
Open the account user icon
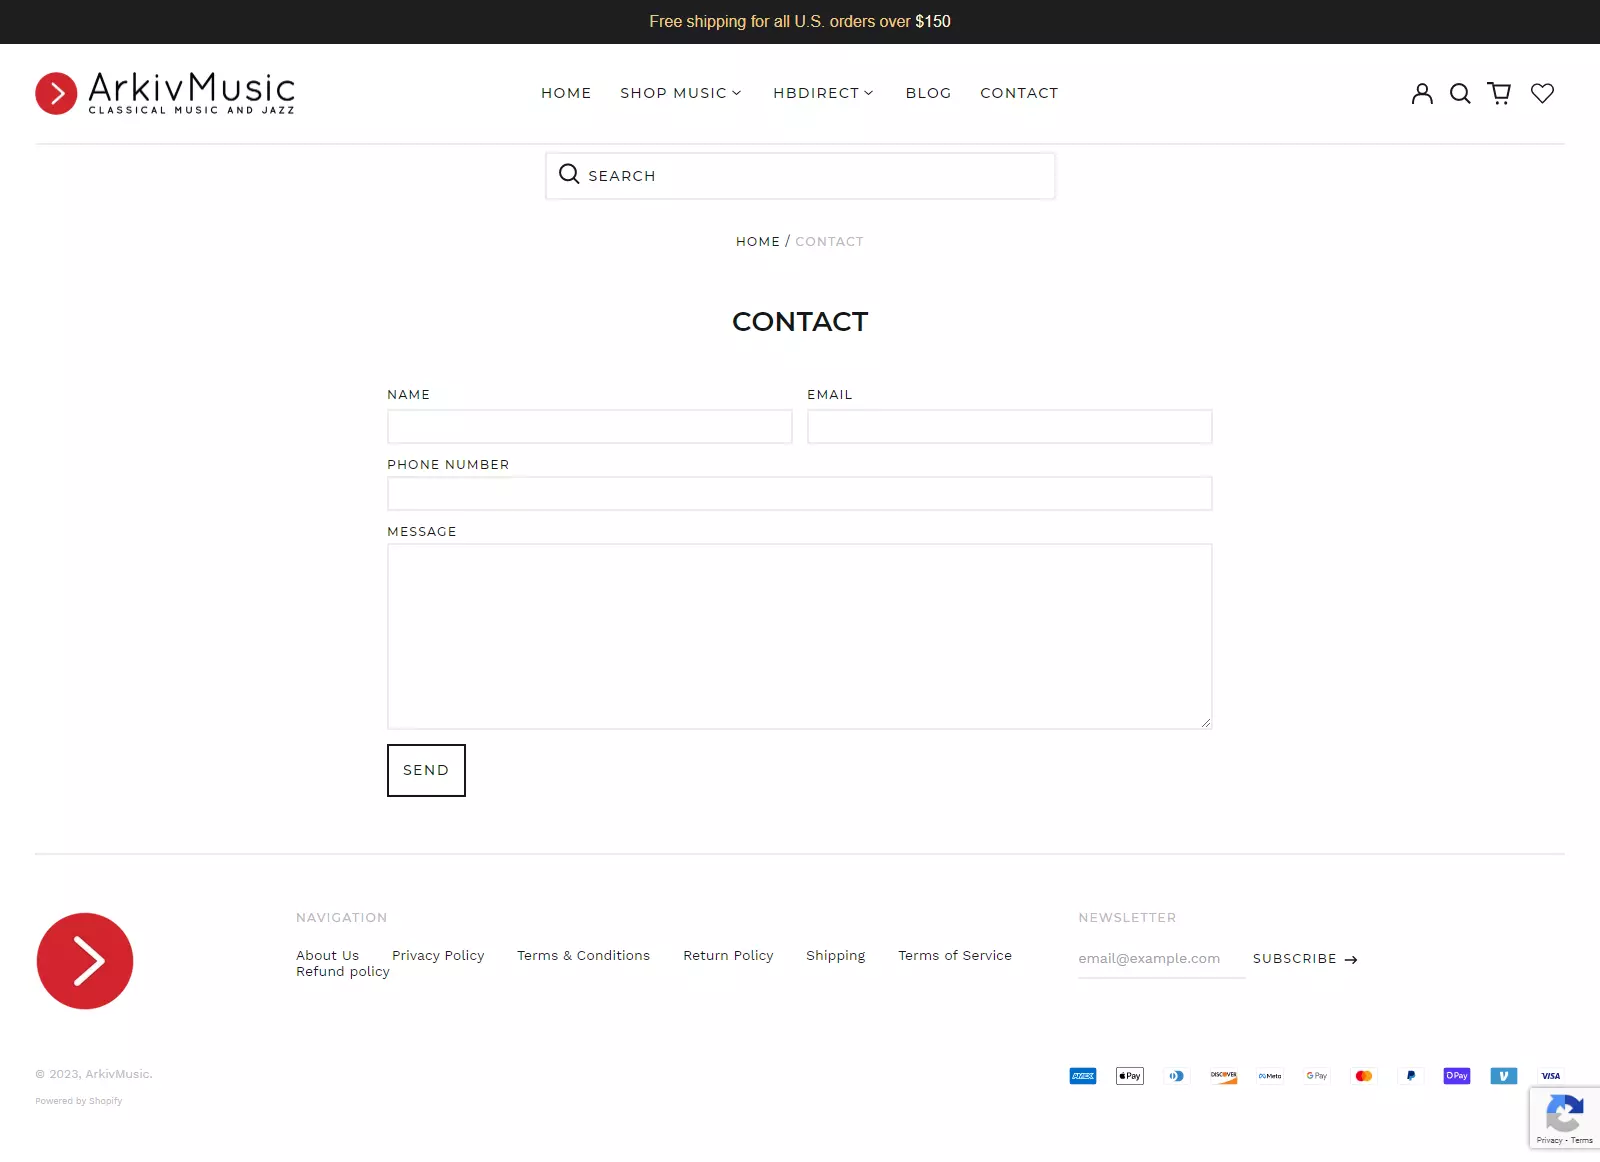coord(1421,93)
